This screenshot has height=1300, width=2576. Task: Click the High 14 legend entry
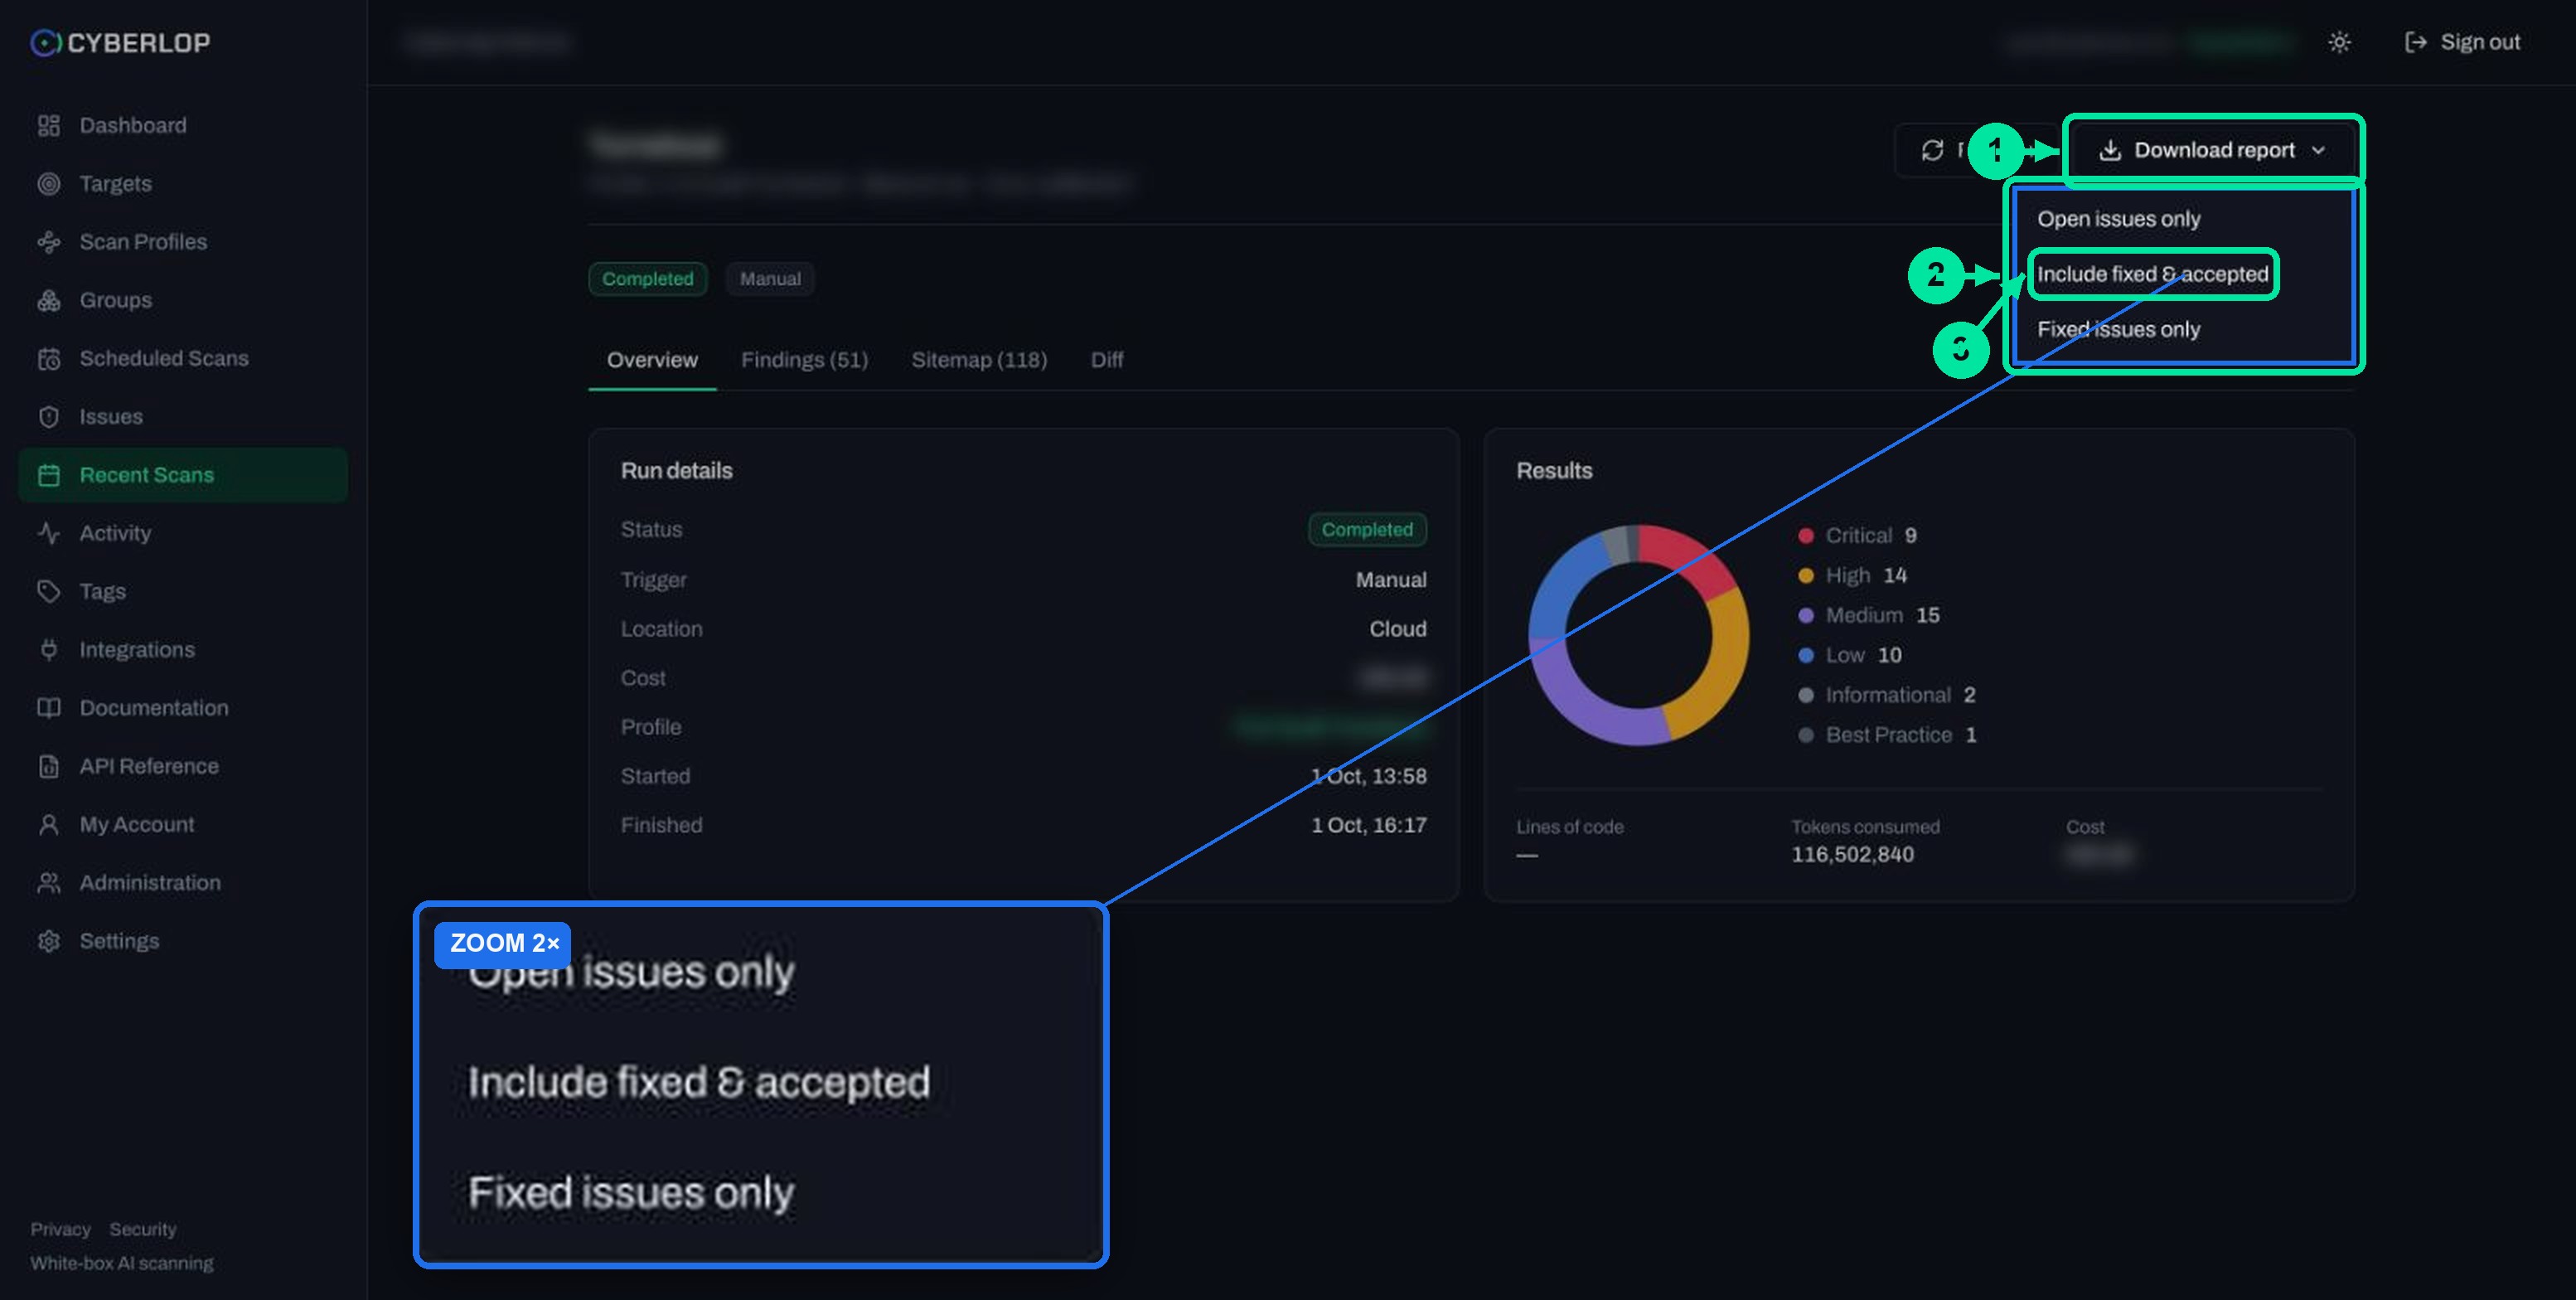tap(1852, 576)
